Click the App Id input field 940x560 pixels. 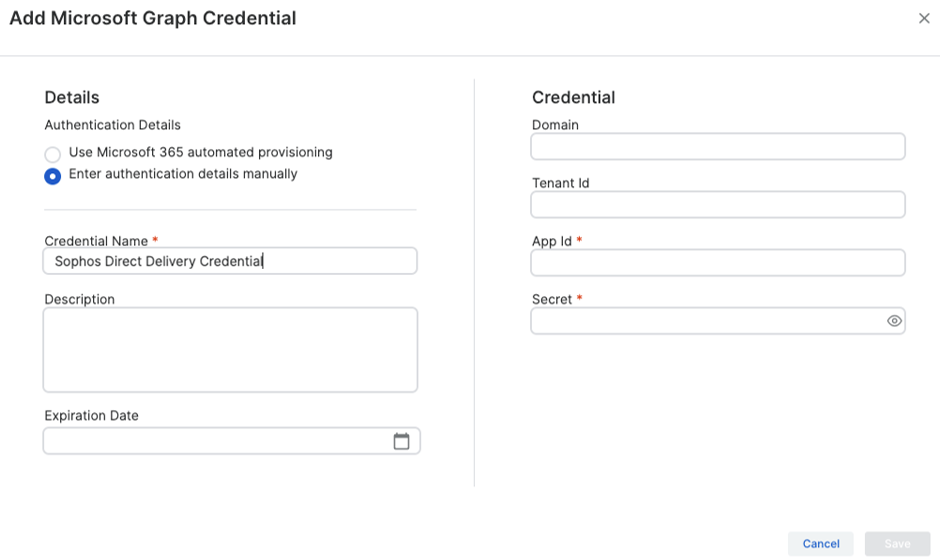point(717,263)
